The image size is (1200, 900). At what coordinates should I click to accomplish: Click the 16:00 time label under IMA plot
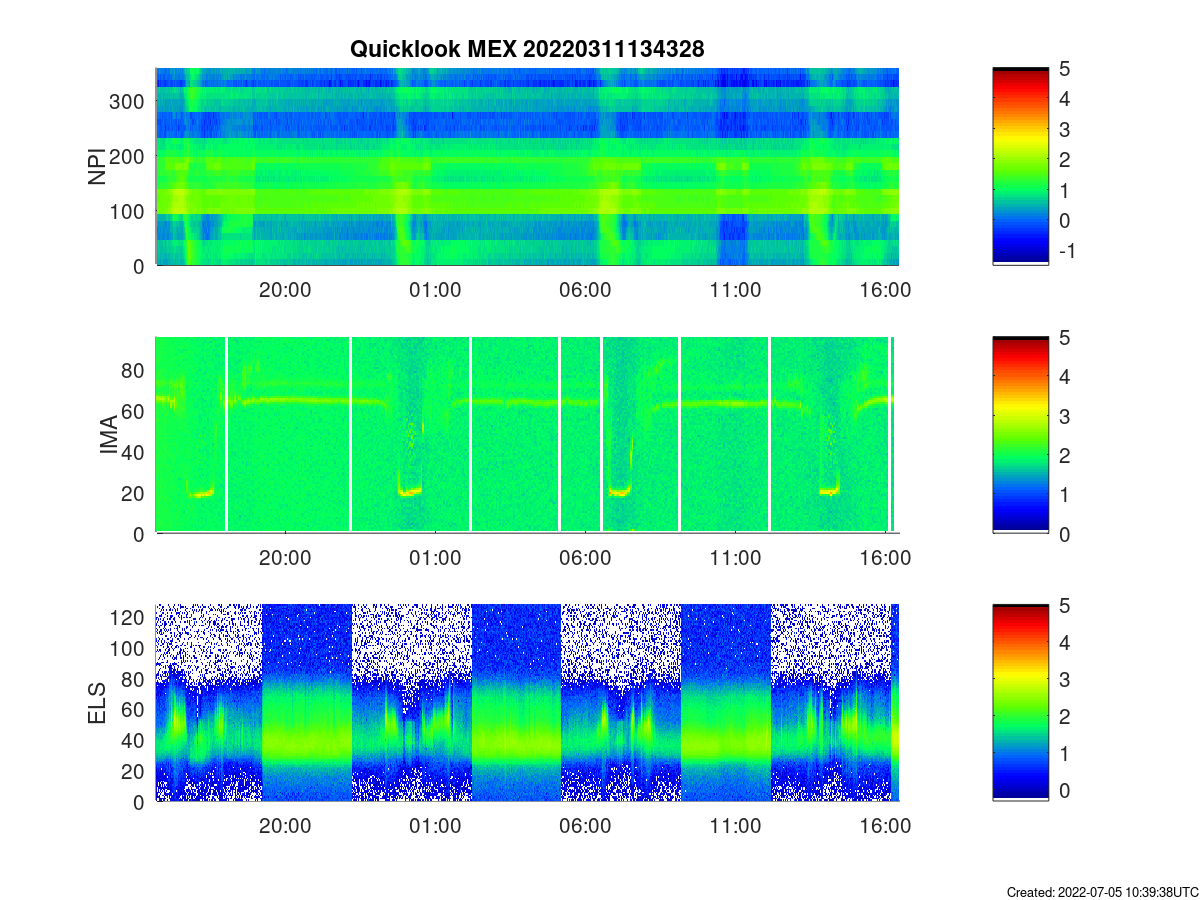tap(885, 558)
